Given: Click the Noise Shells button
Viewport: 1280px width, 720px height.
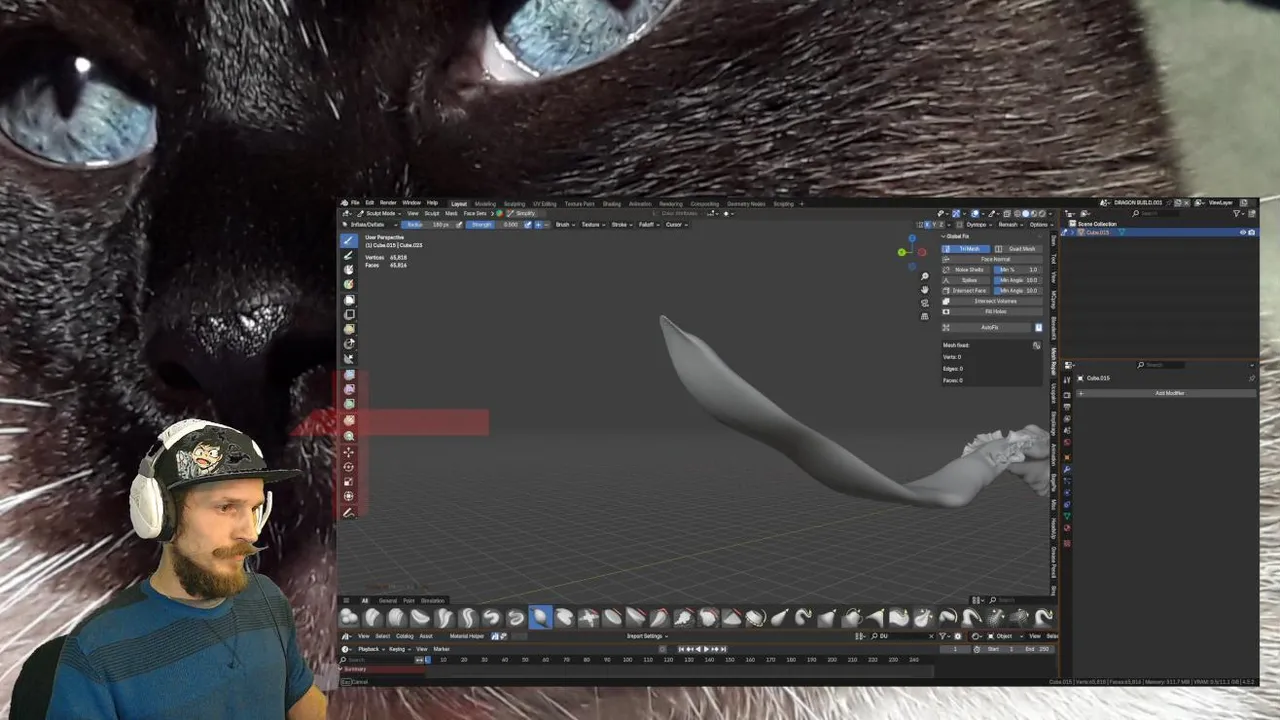Looking at the screenshot, I should (966, 270).
